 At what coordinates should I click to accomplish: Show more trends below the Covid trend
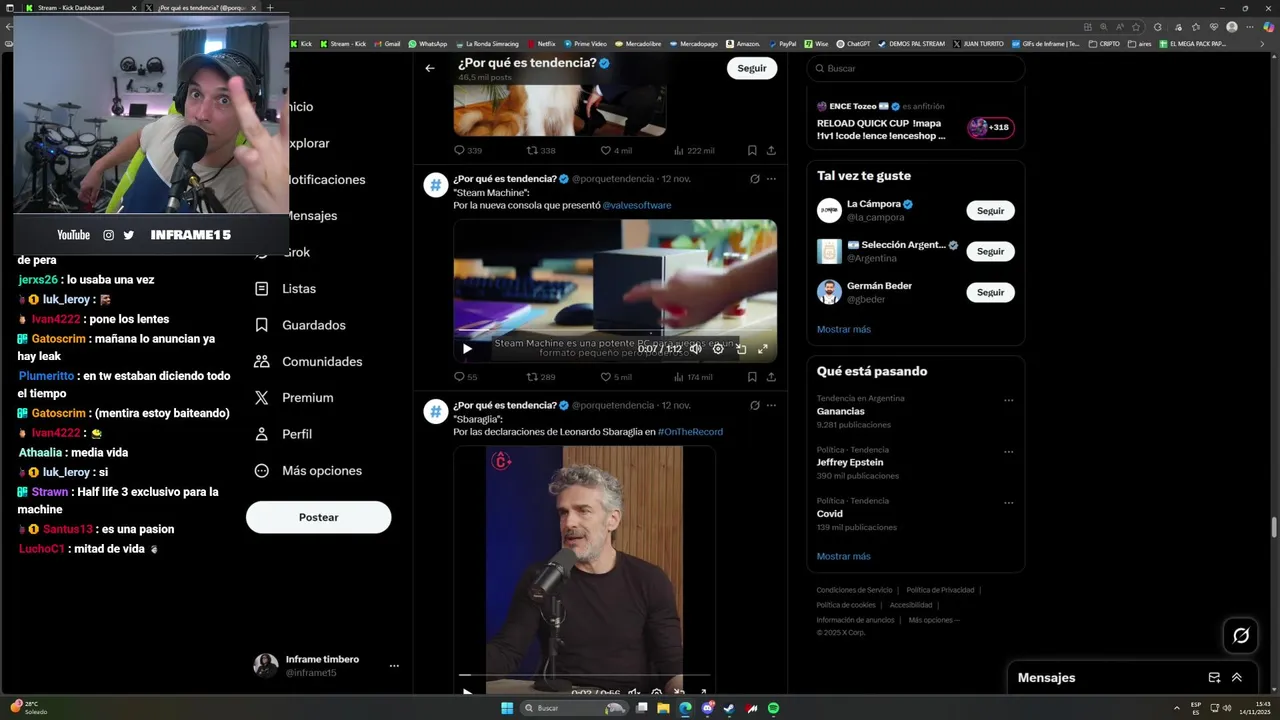[843, 556]
